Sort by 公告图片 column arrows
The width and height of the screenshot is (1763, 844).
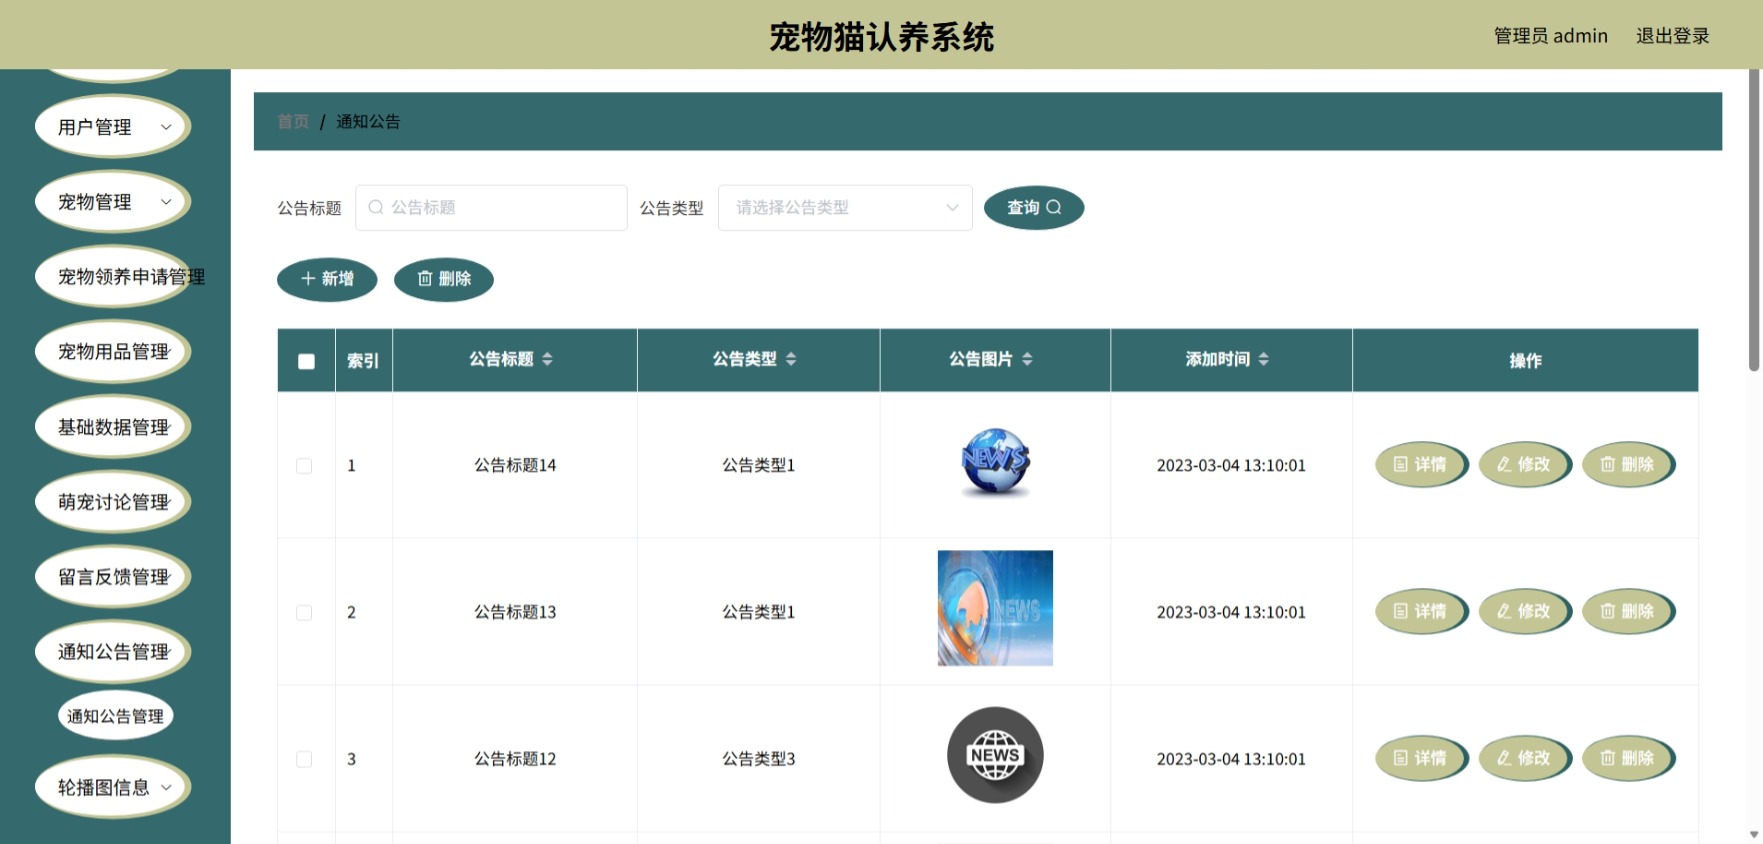click(x=1027, y=359)
